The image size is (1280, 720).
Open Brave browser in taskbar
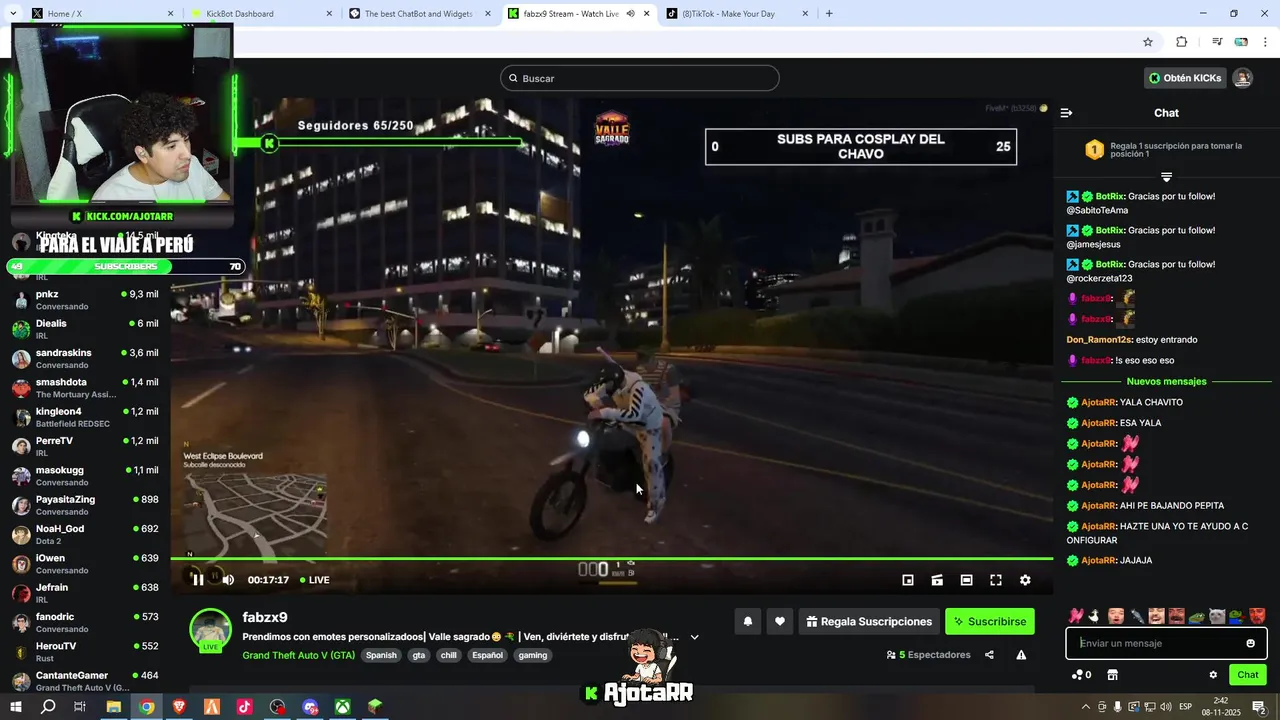179,707
